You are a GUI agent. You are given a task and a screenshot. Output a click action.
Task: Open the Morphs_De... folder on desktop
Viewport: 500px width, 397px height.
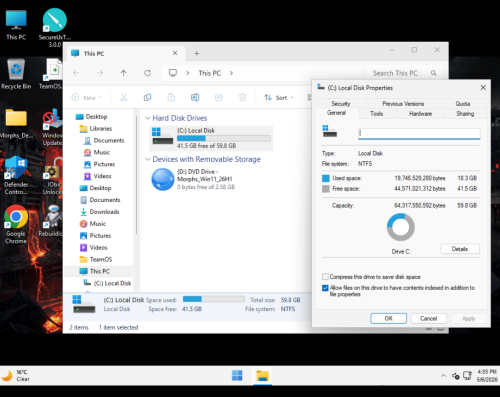pos(16,124)
